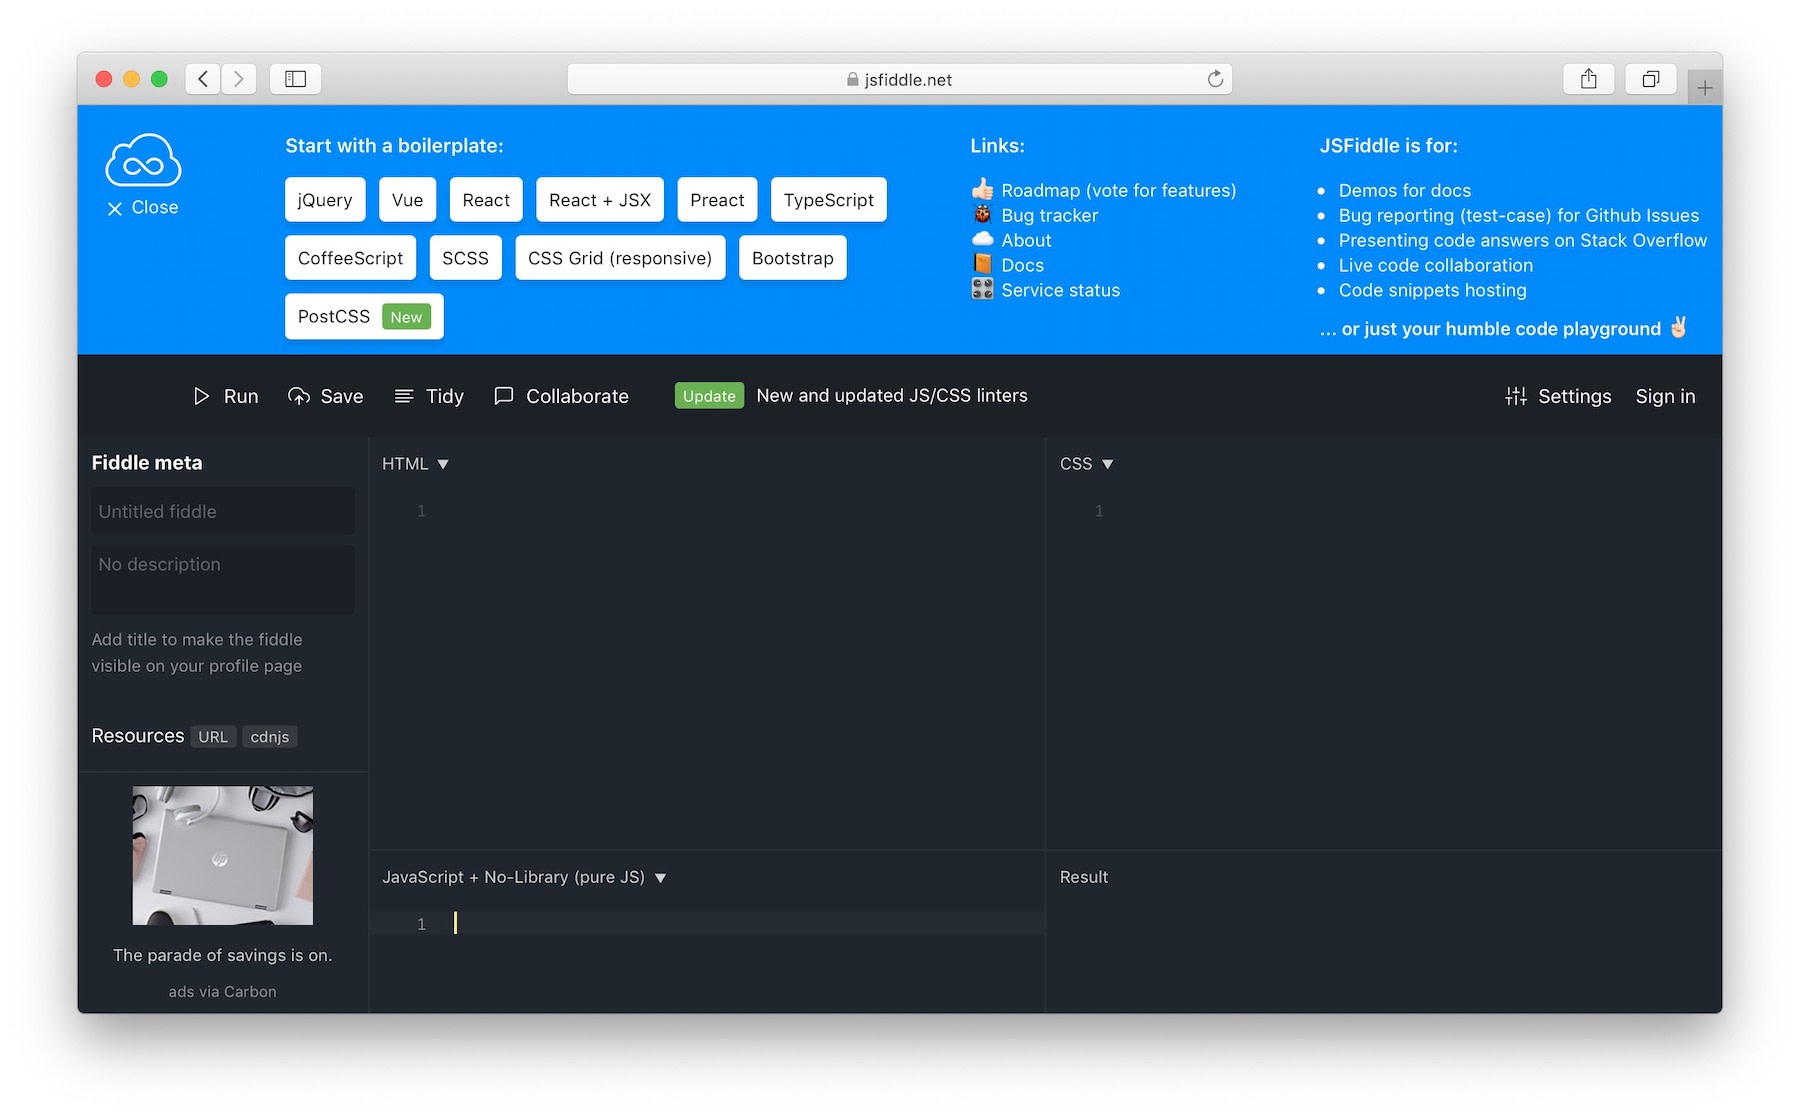Open the Roadmap vote for features link

(1117, 190)
